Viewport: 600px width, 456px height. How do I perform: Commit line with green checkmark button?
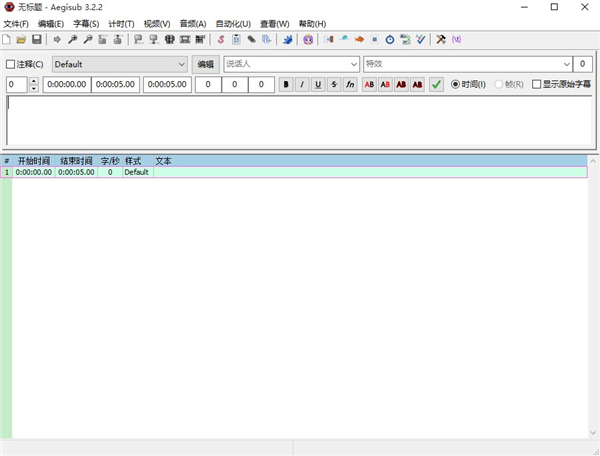(436, 84)
